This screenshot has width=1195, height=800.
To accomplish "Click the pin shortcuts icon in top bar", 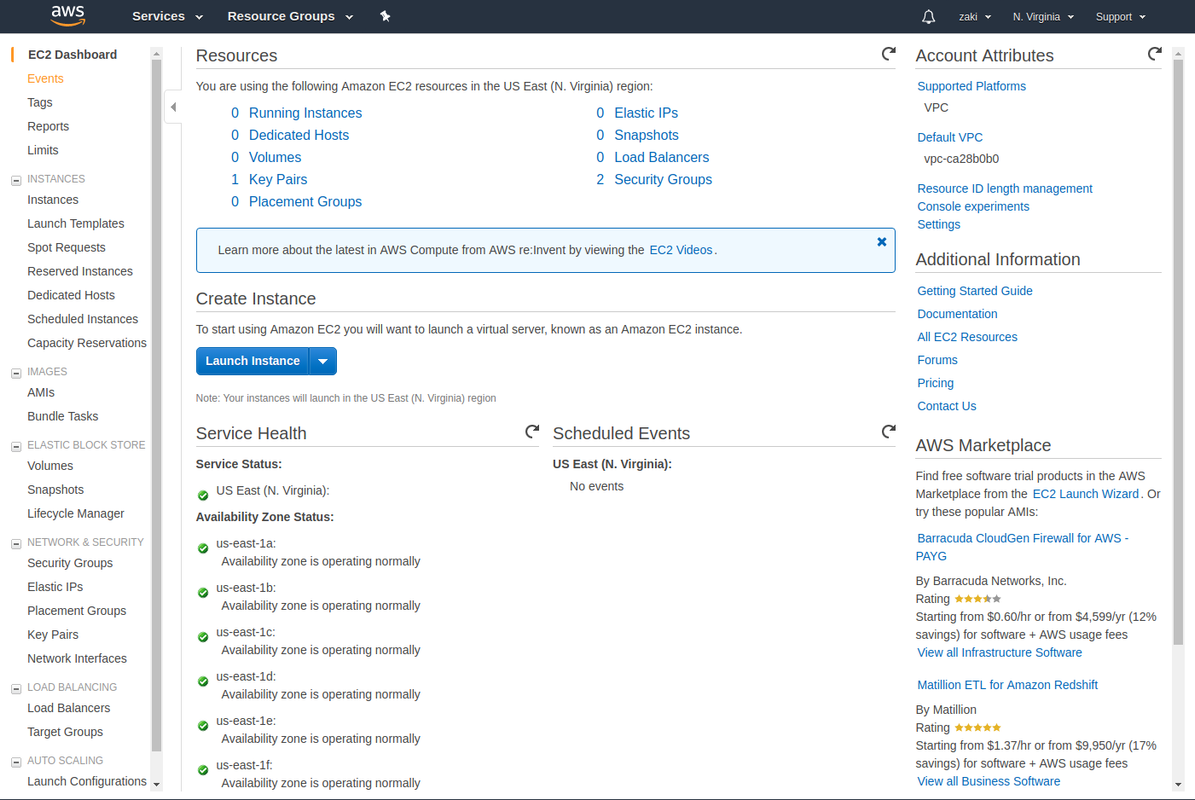I will tap(385, 16).
